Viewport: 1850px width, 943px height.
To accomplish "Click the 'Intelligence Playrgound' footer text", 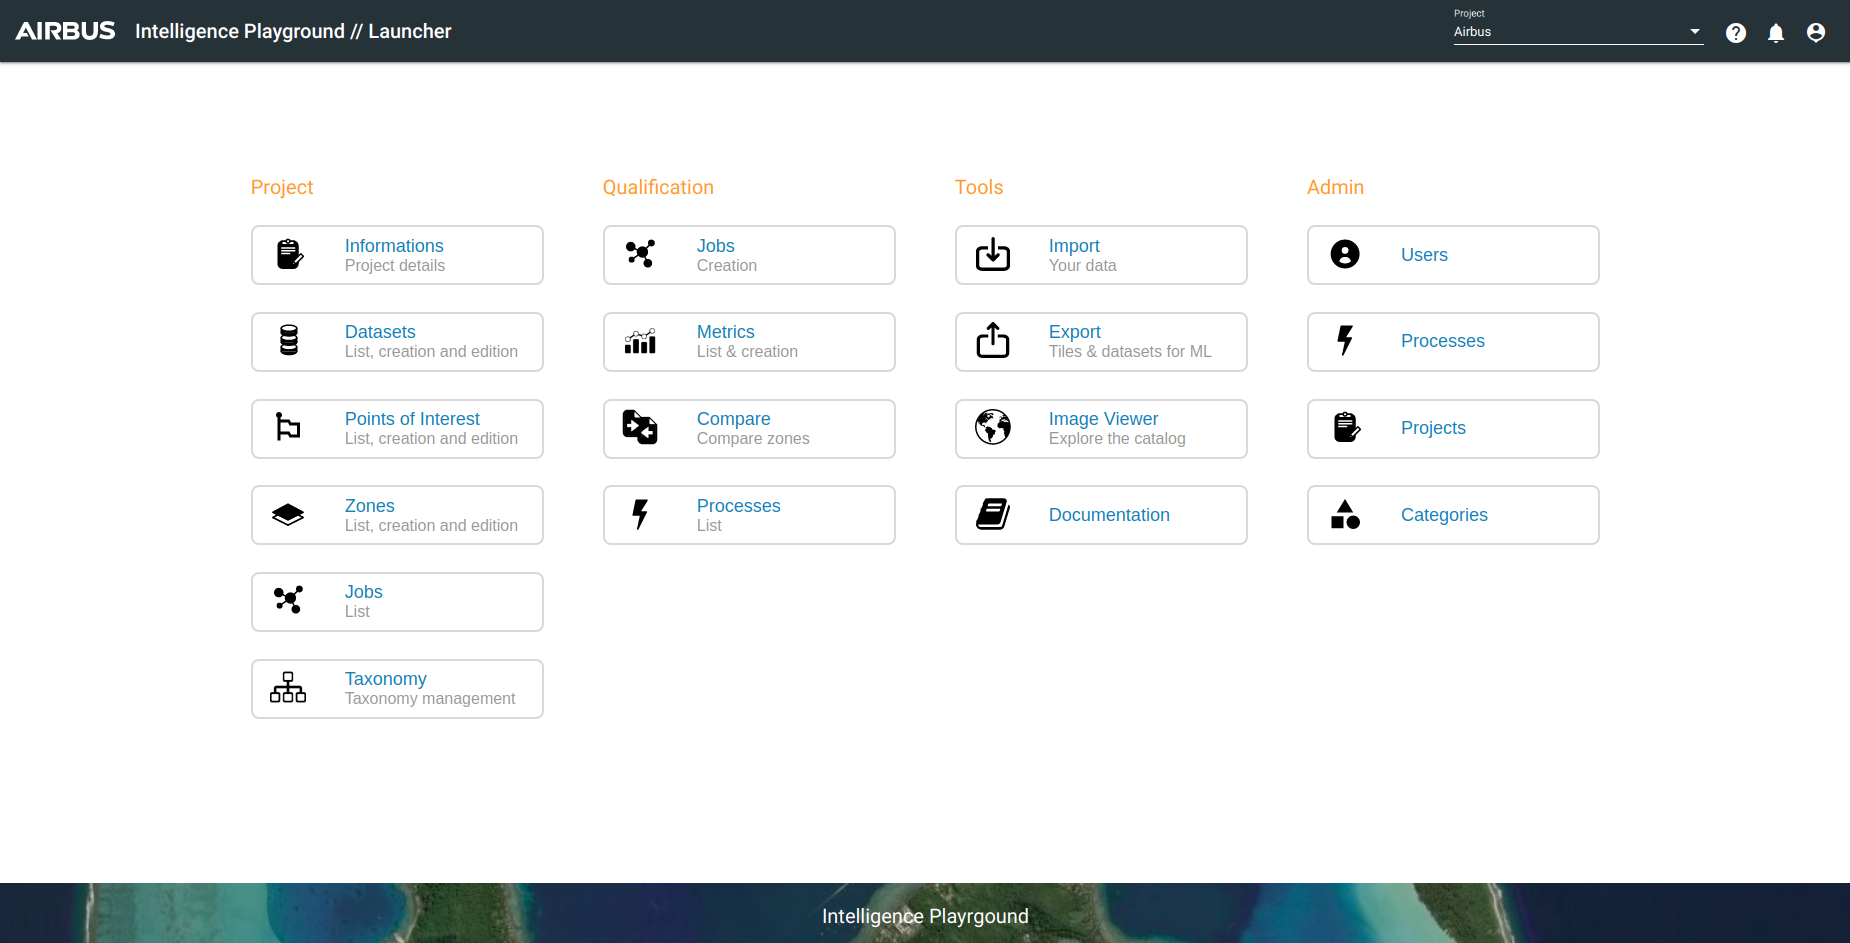I will [925, 916].
